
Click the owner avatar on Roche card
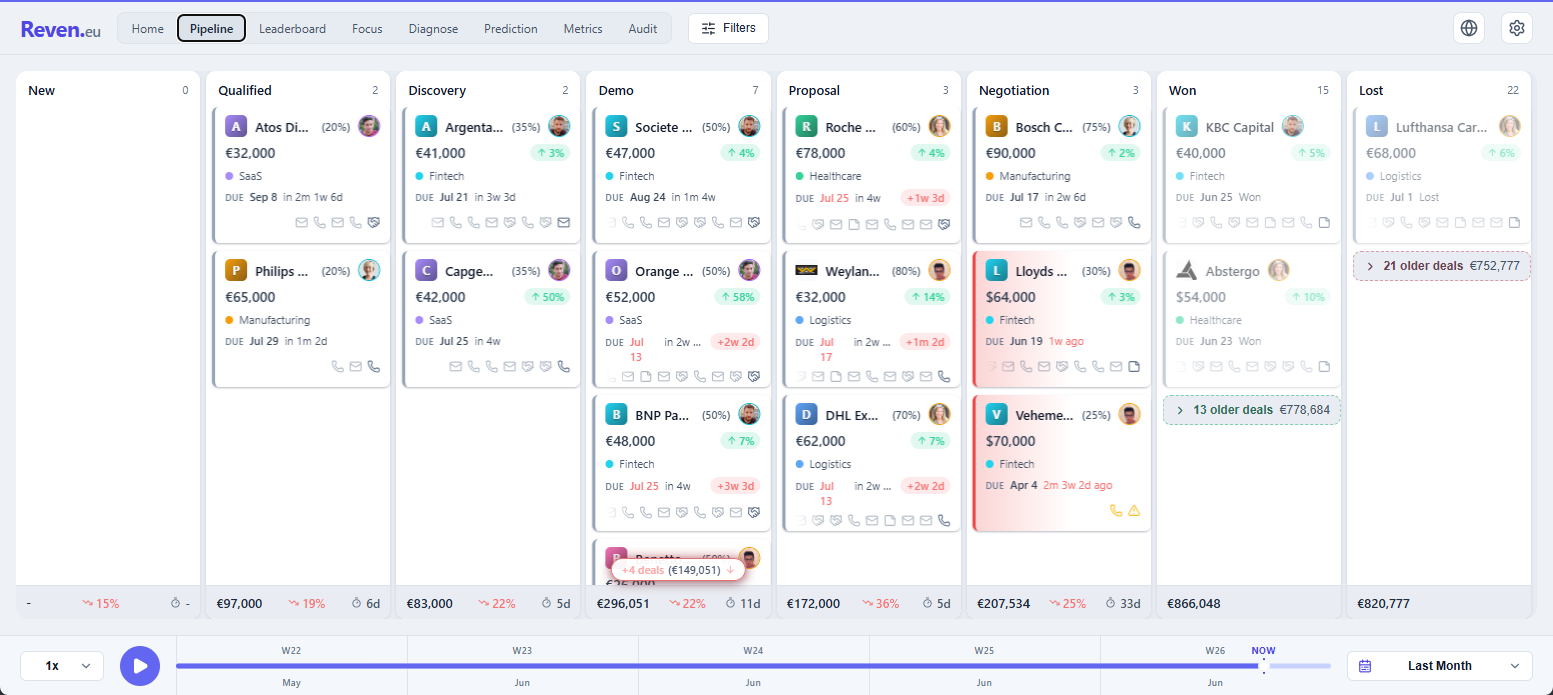[939, 126]
